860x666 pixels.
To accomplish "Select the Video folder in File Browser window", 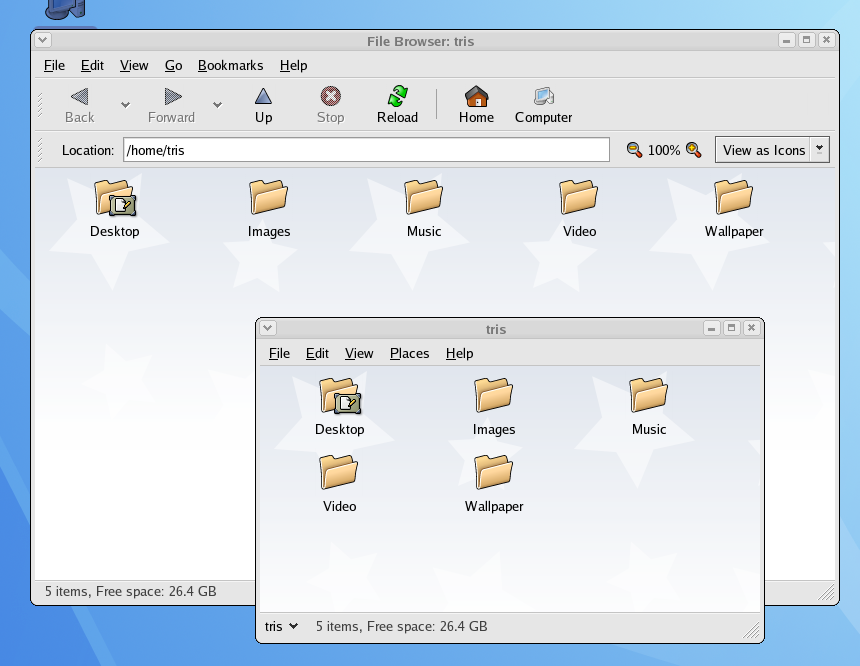I will 579,209.
